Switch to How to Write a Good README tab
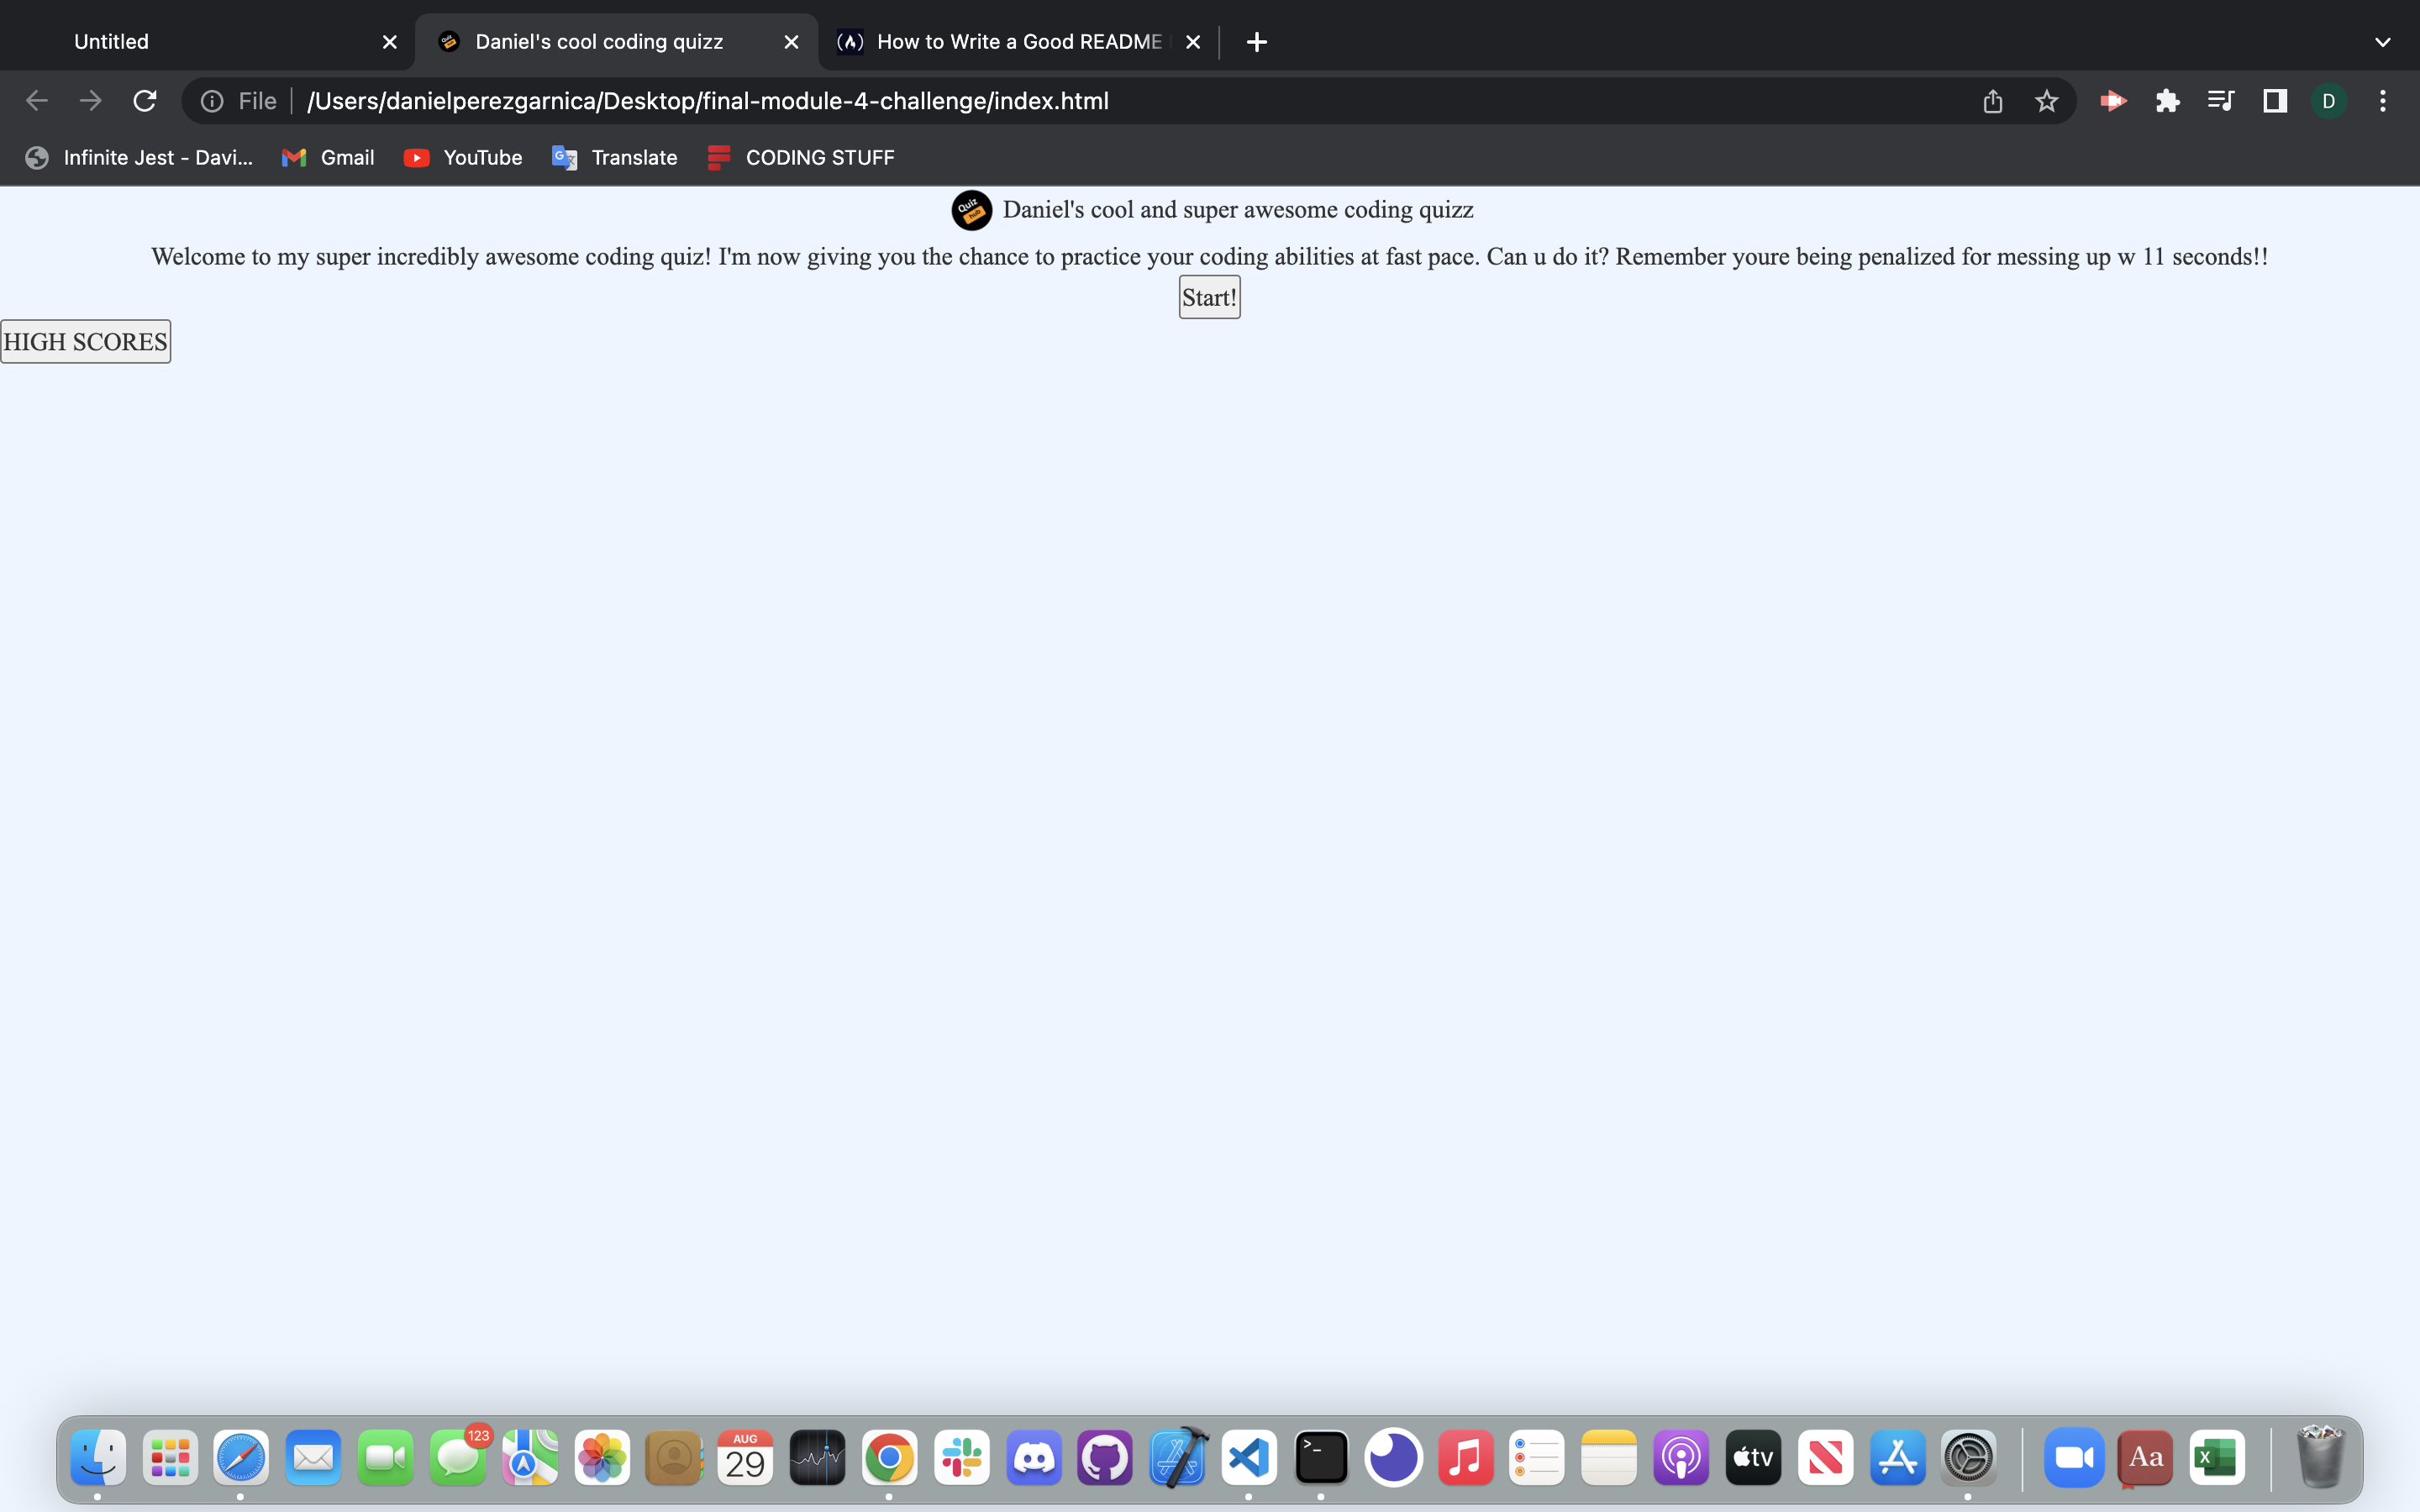2420x1512 pixels. point(1010,42)
